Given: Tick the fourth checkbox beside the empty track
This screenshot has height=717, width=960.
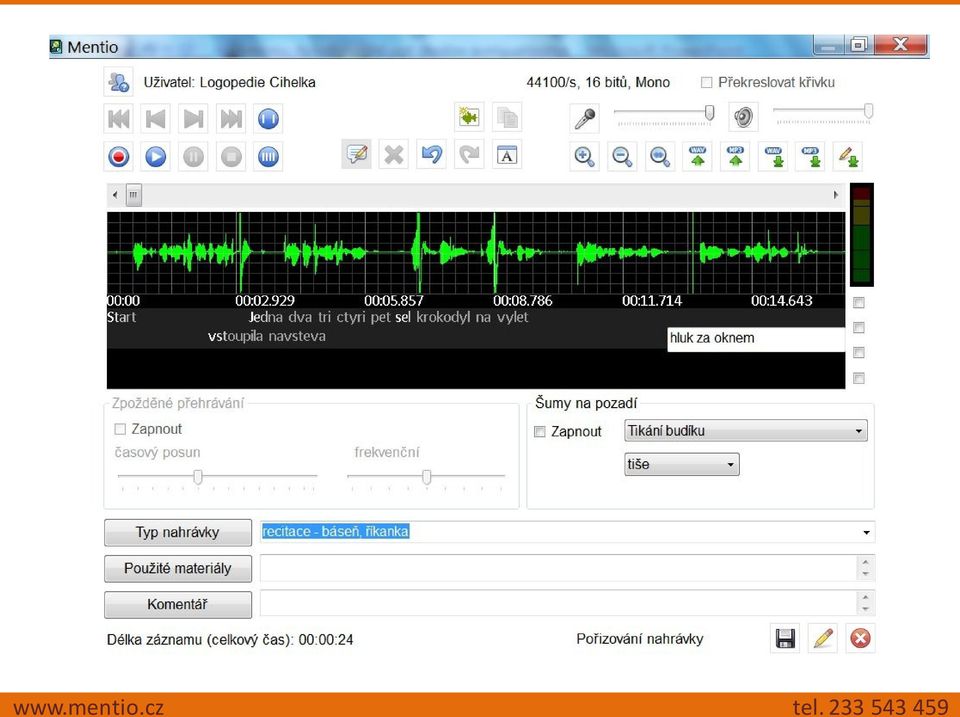Looking at the screenshot, I should (859, 378).
